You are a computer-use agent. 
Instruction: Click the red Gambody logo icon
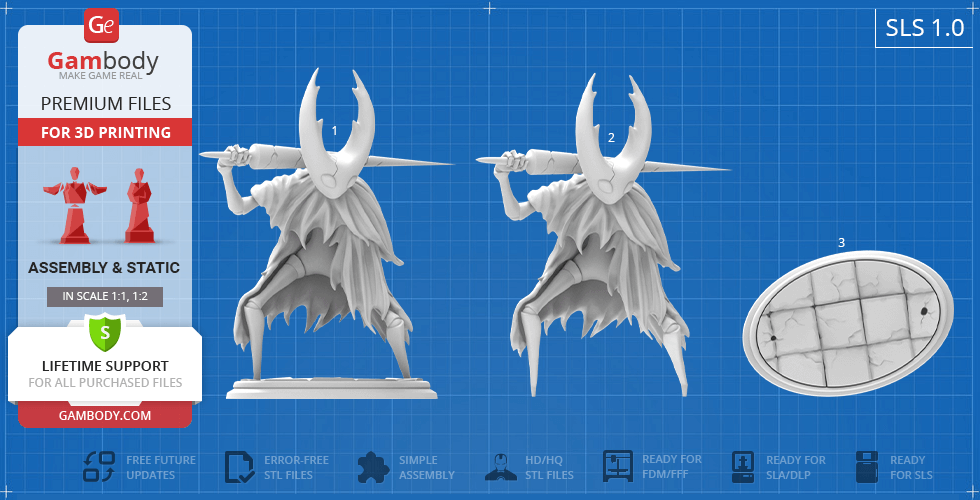pyautogui.click(x=102, y=25)
